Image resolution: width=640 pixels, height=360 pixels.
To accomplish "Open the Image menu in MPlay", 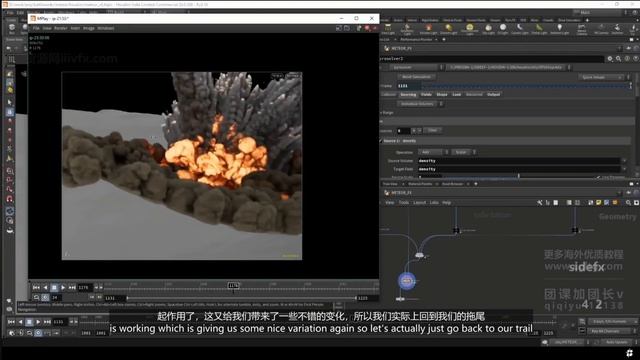I will 89,28.
